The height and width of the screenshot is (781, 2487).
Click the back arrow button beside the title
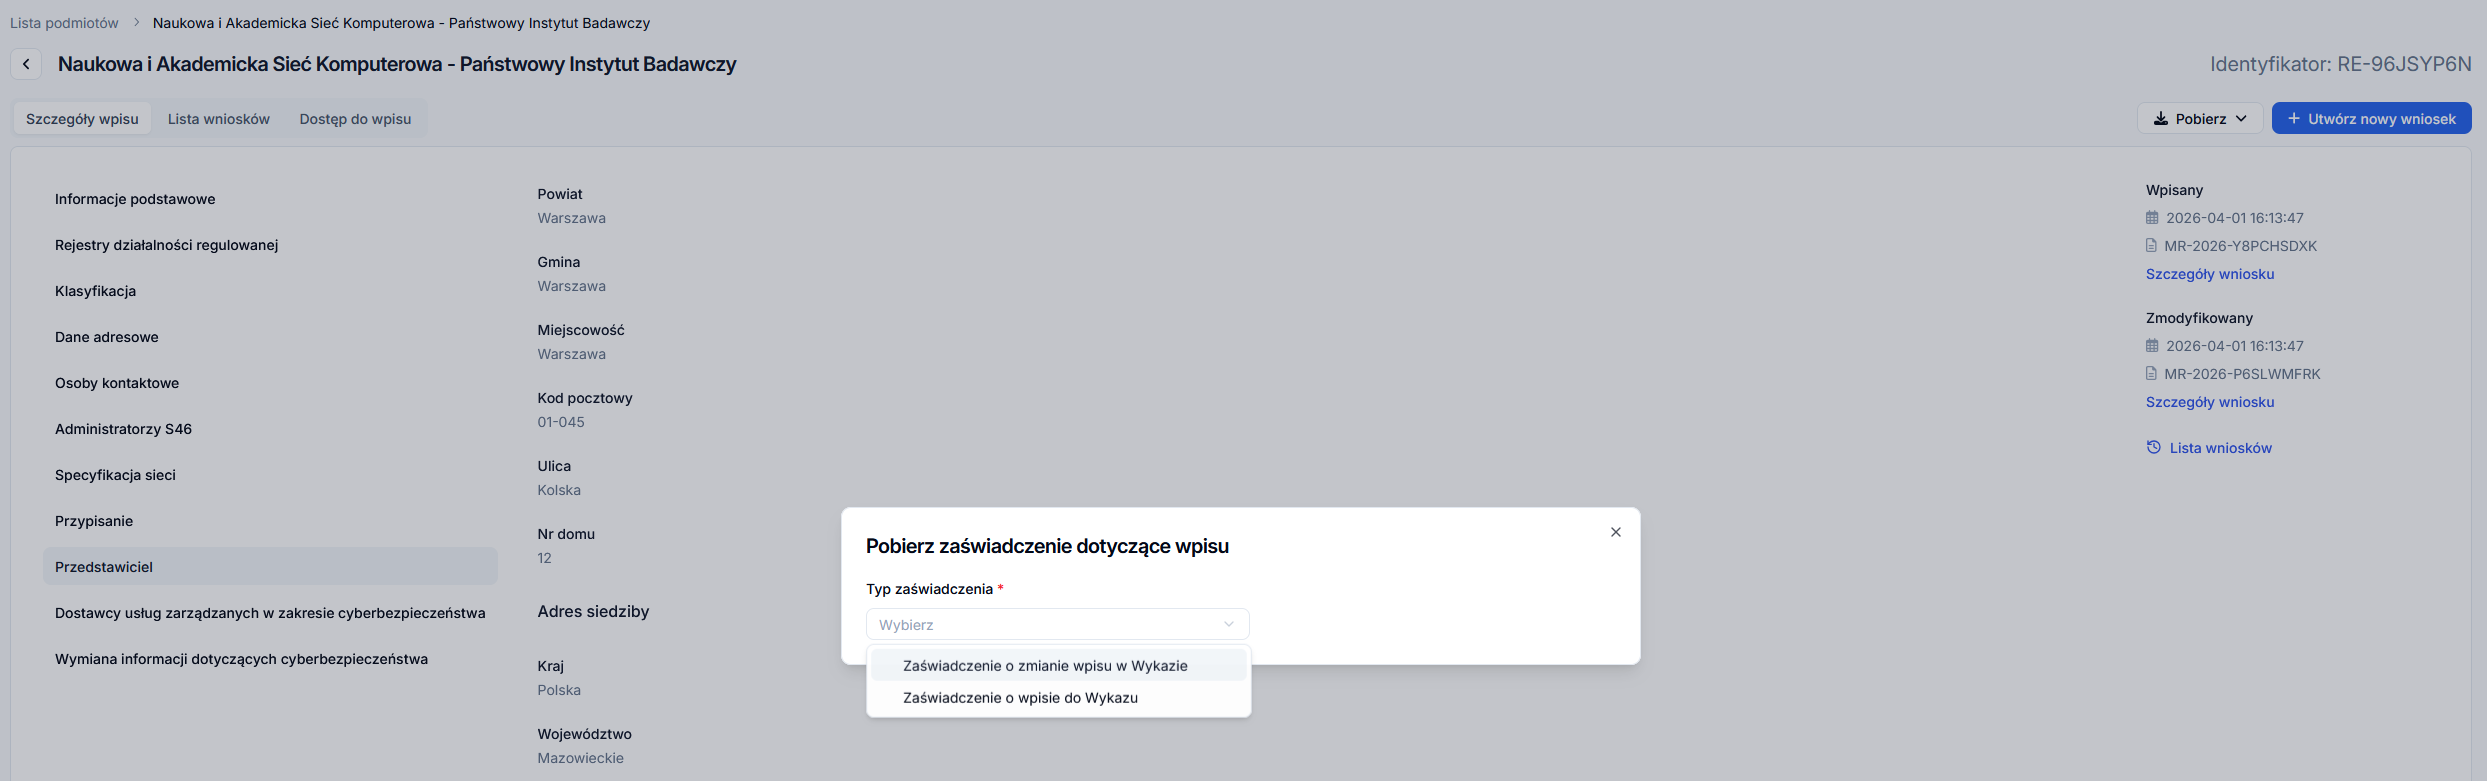coord(26,64)
